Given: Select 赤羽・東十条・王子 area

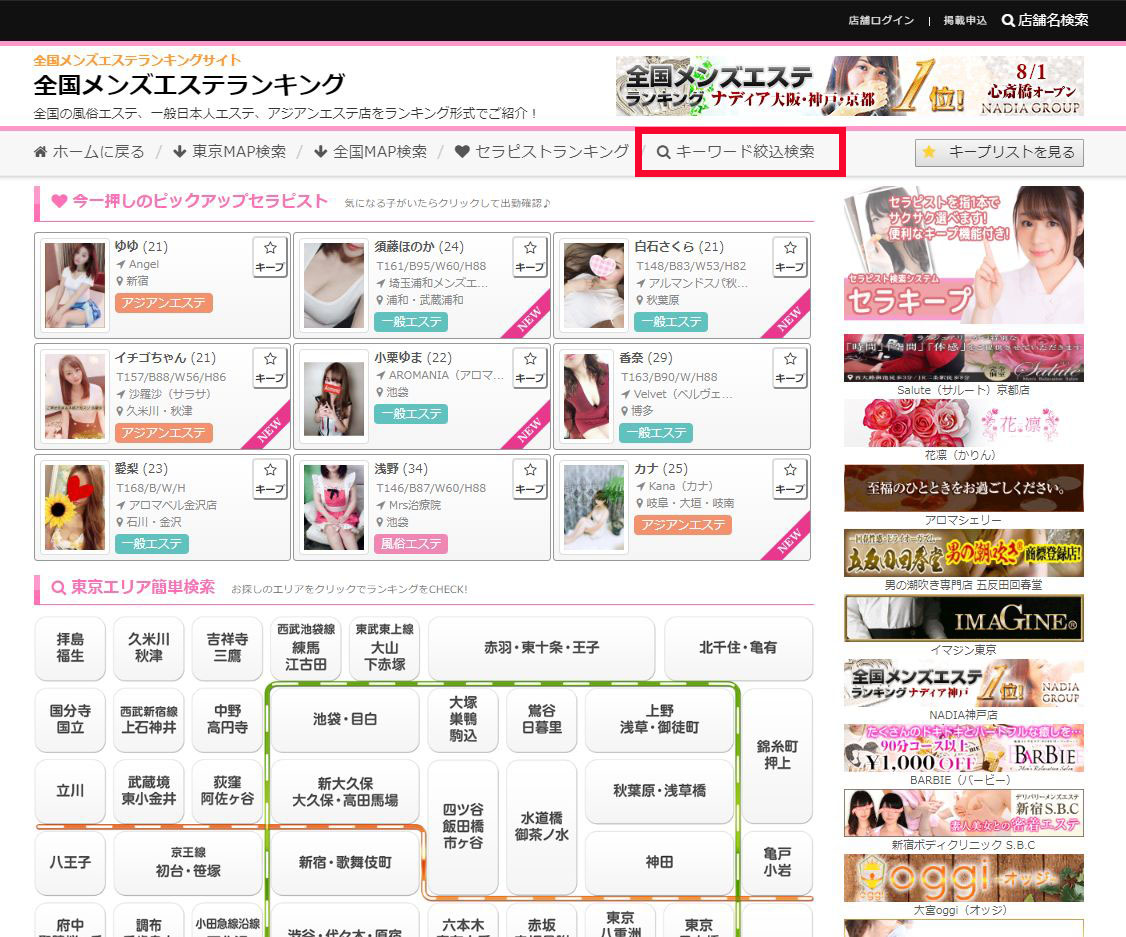Looking at the screenshot, I should click(541, 648).
